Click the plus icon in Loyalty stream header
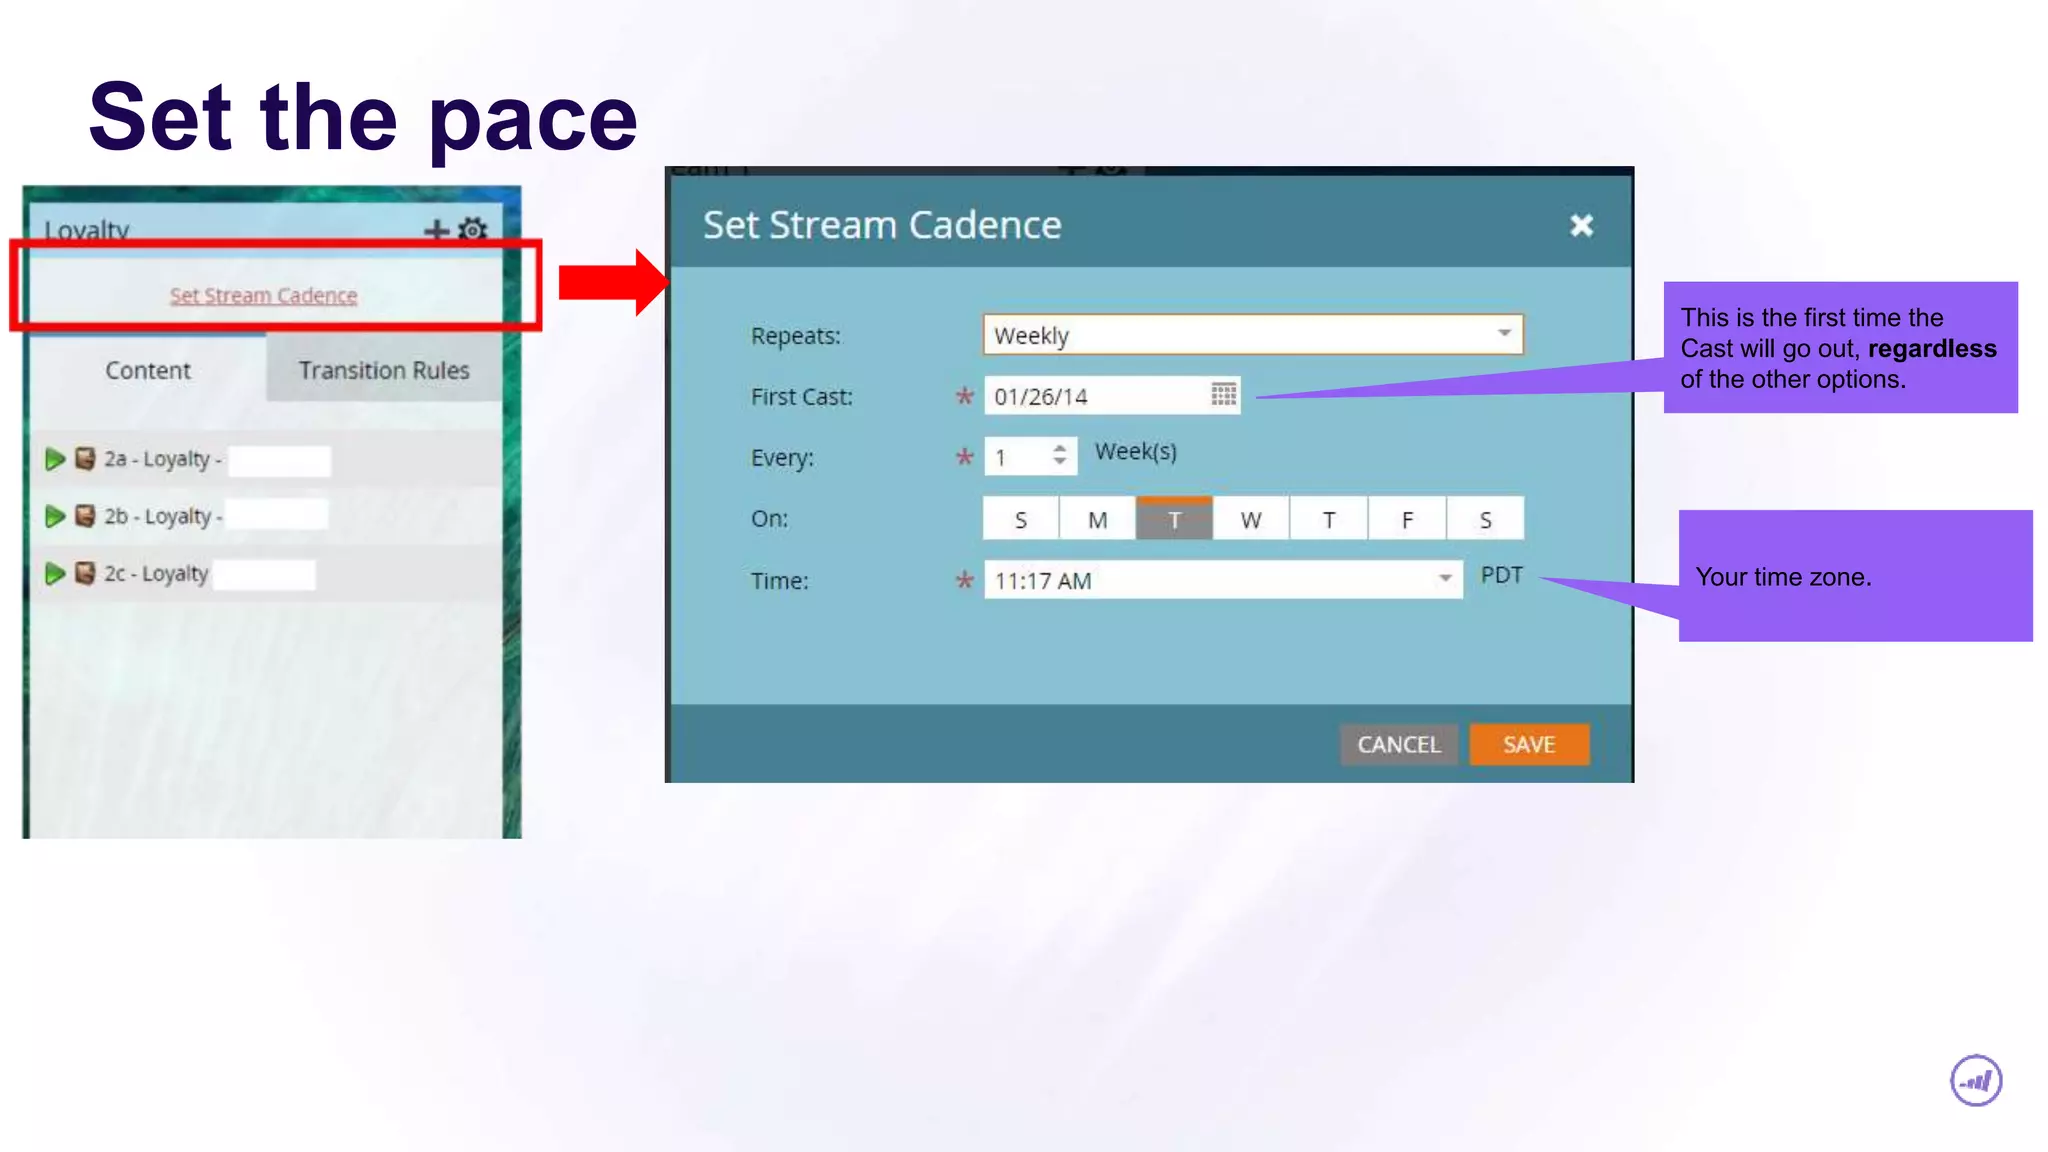 tap(436, 230)
